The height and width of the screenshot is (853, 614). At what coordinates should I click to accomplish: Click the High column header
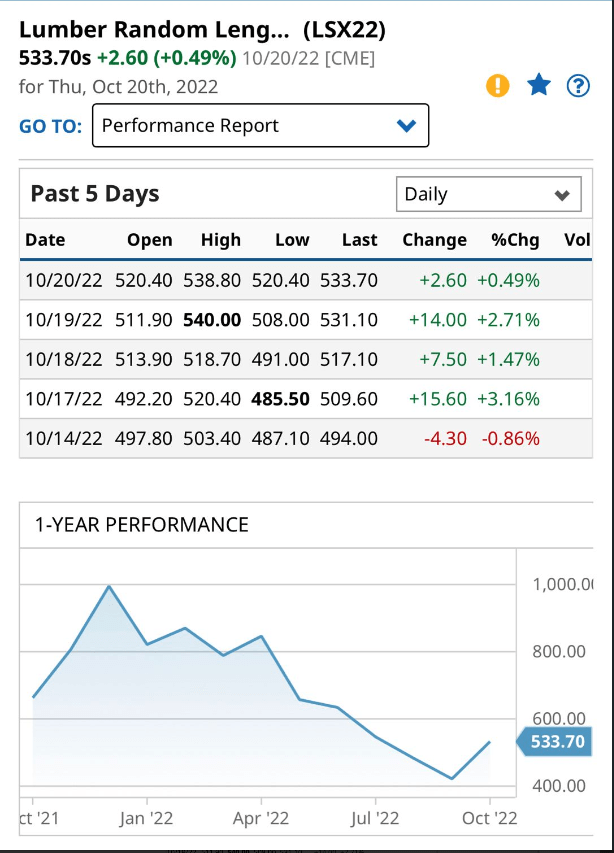point(221,240)
